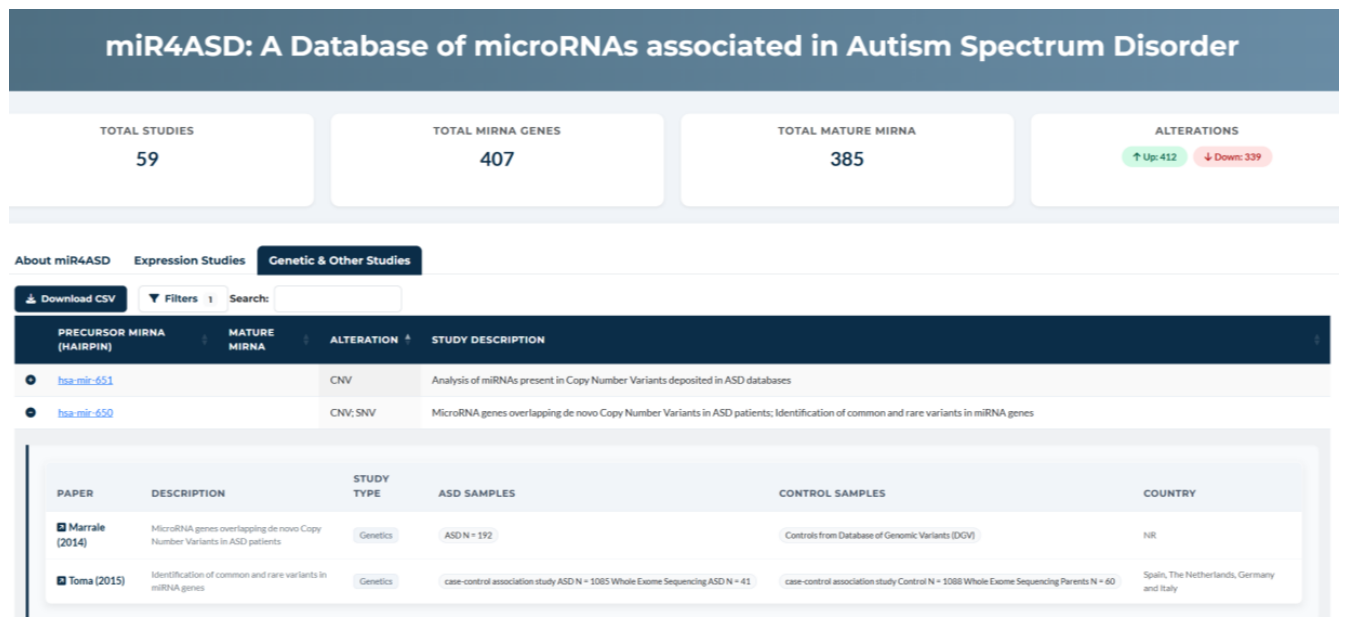
Task: Click the Down: 339 badge
Action: 1232,157
